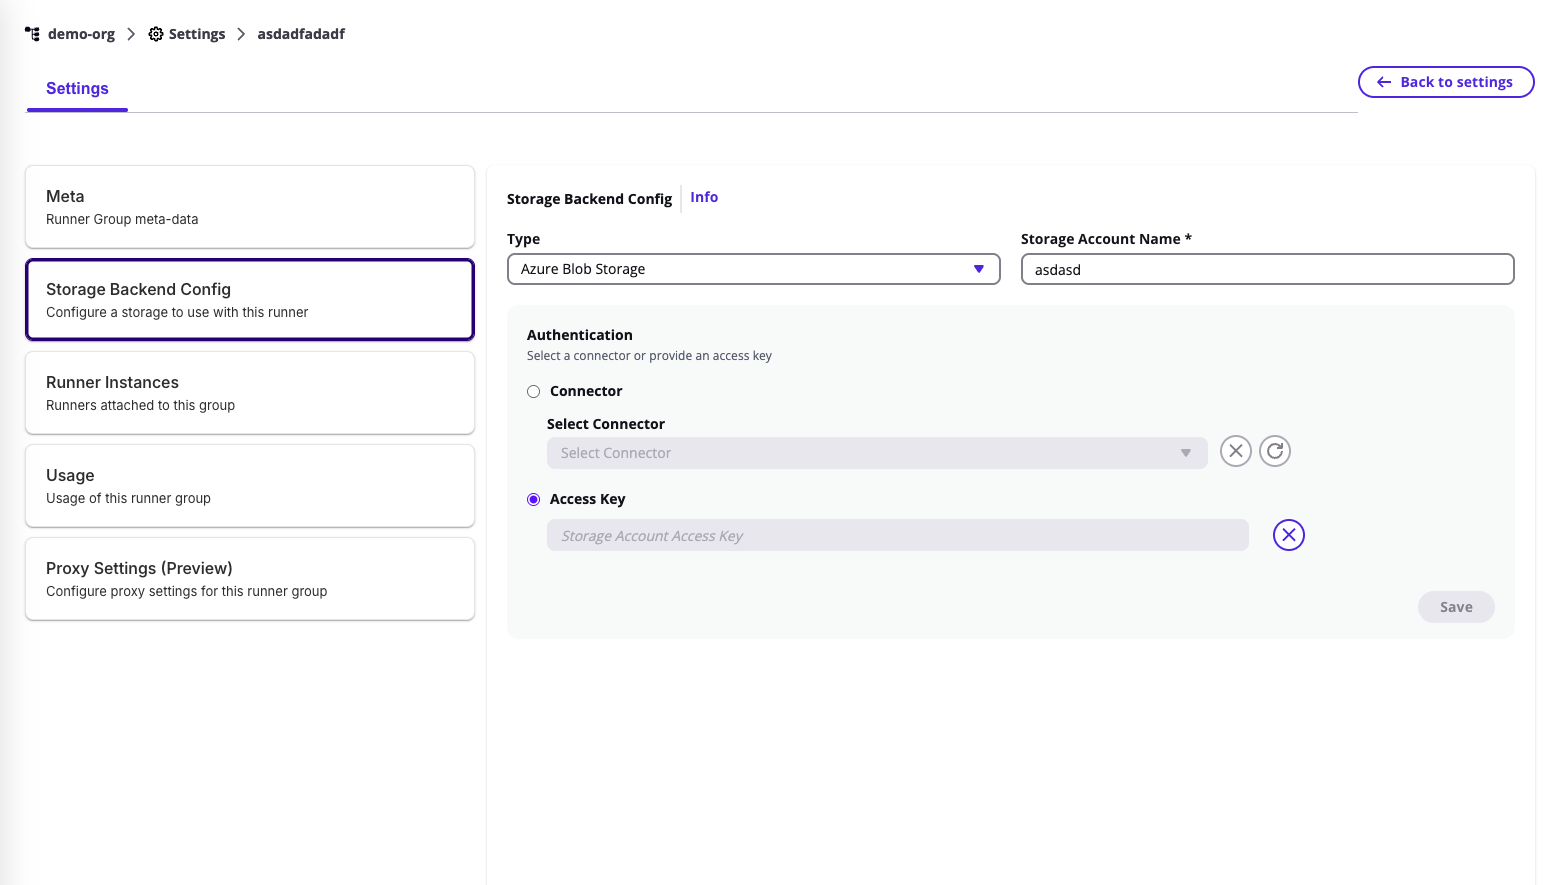Switch to the Settings tab
Viewport: 1549px width, 885px height.
click(77, 88)
